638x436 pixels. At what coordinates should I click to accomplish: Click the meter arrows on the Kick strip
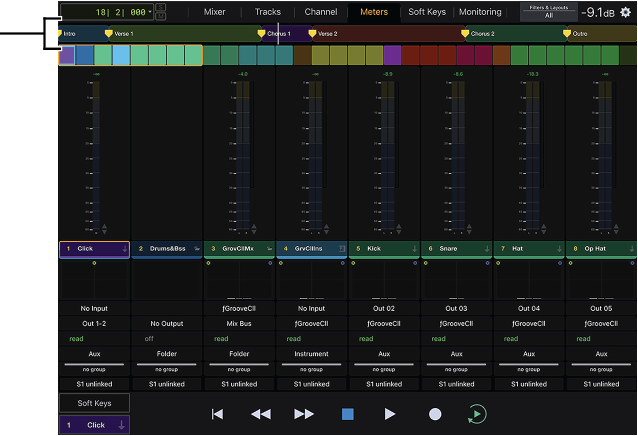pos(399,229)
